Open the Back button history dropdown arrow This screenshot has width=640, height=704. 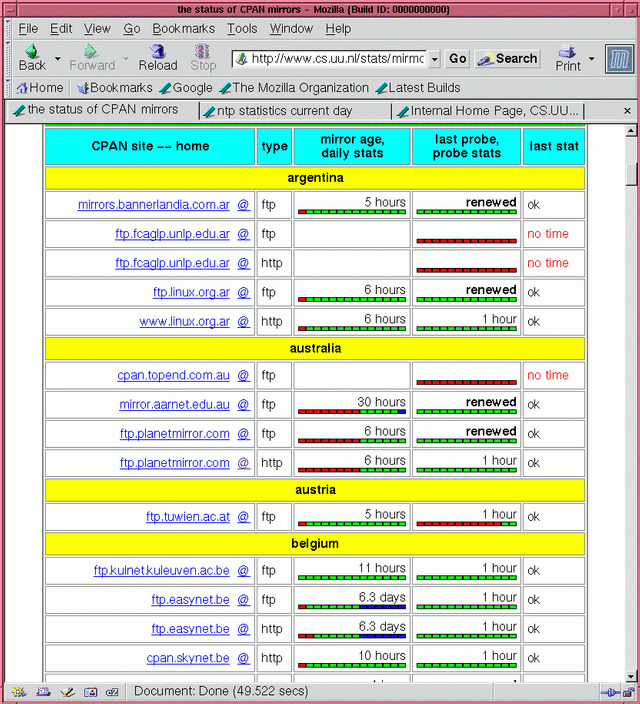pos(57,59)
